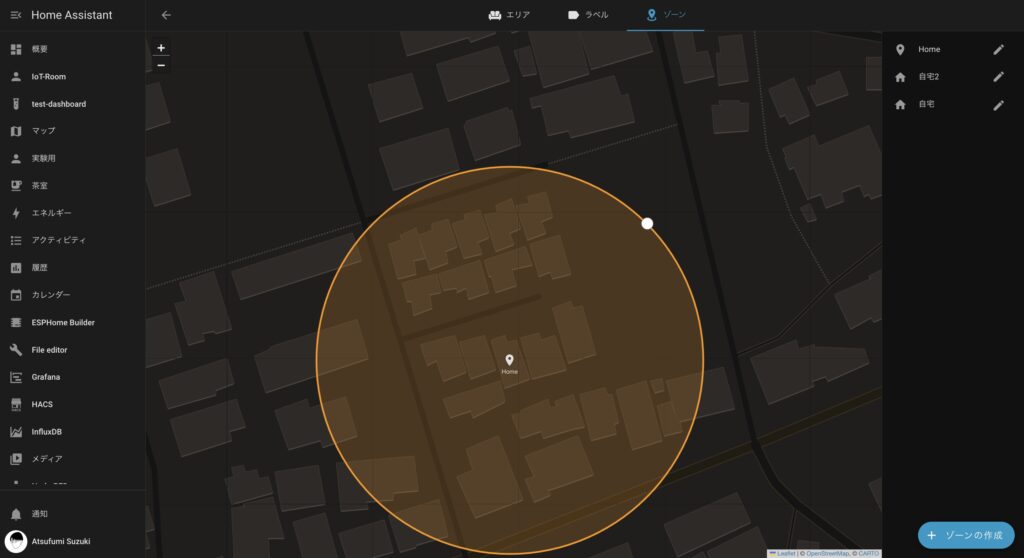
Task: Open the OpenStreetMap attribution link
Action: (x=826, y=553)
